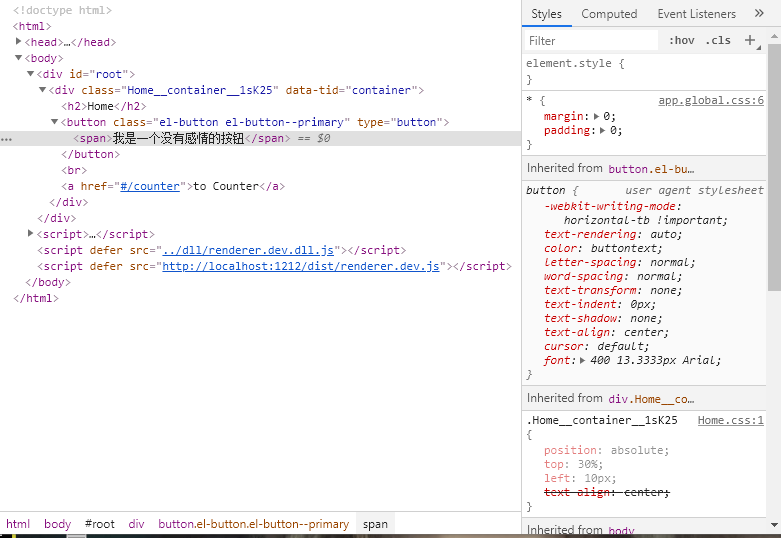
Task: Toggle the :hov element state panel
Action: [x=681, y=40]
